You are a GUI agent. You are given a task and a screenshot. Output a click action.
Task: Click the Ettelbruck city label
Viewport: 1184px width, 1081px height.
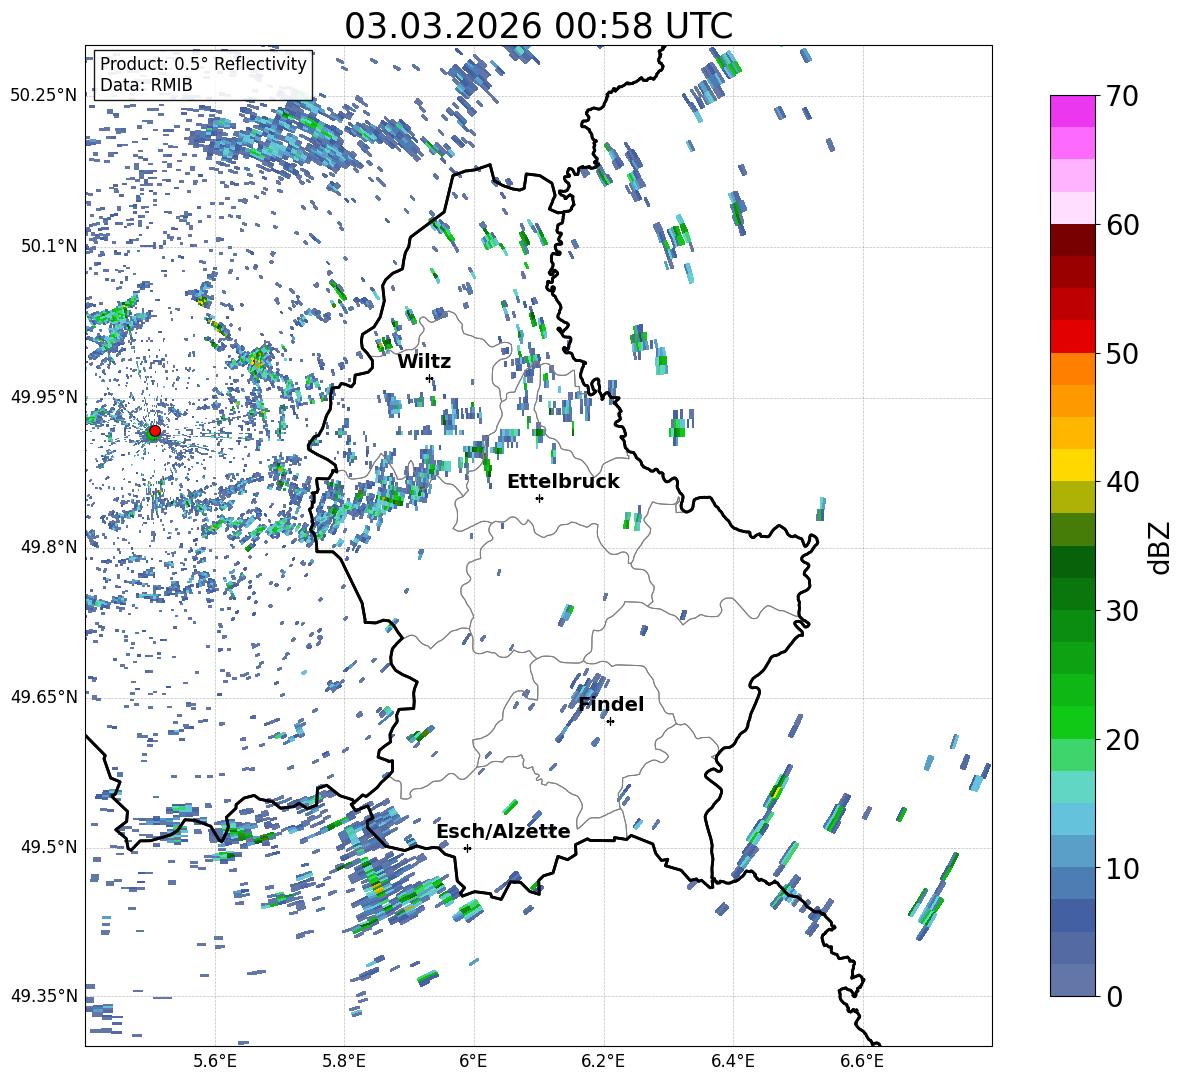(563, 482)
